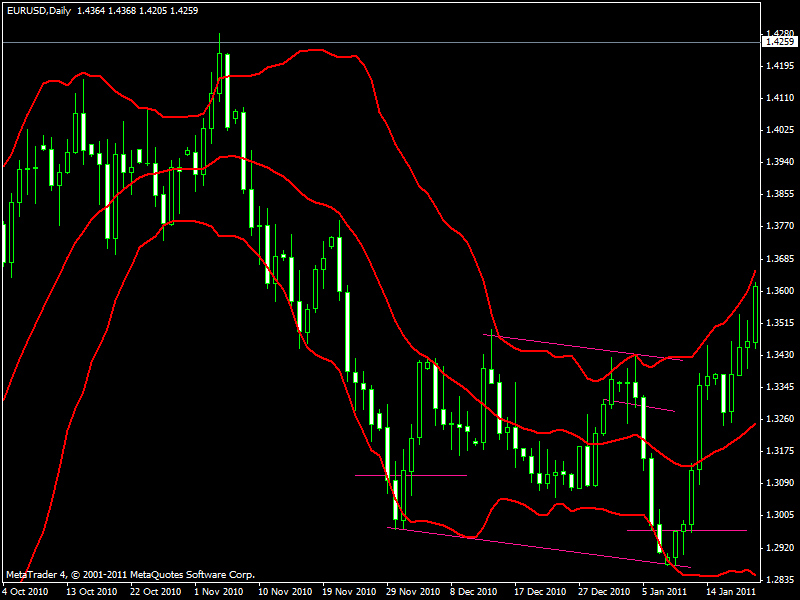The image size is (800, 600).
Task: Click the 17 Dec 2010 date label
Action: pyautogui.click(x=541, y=591)
